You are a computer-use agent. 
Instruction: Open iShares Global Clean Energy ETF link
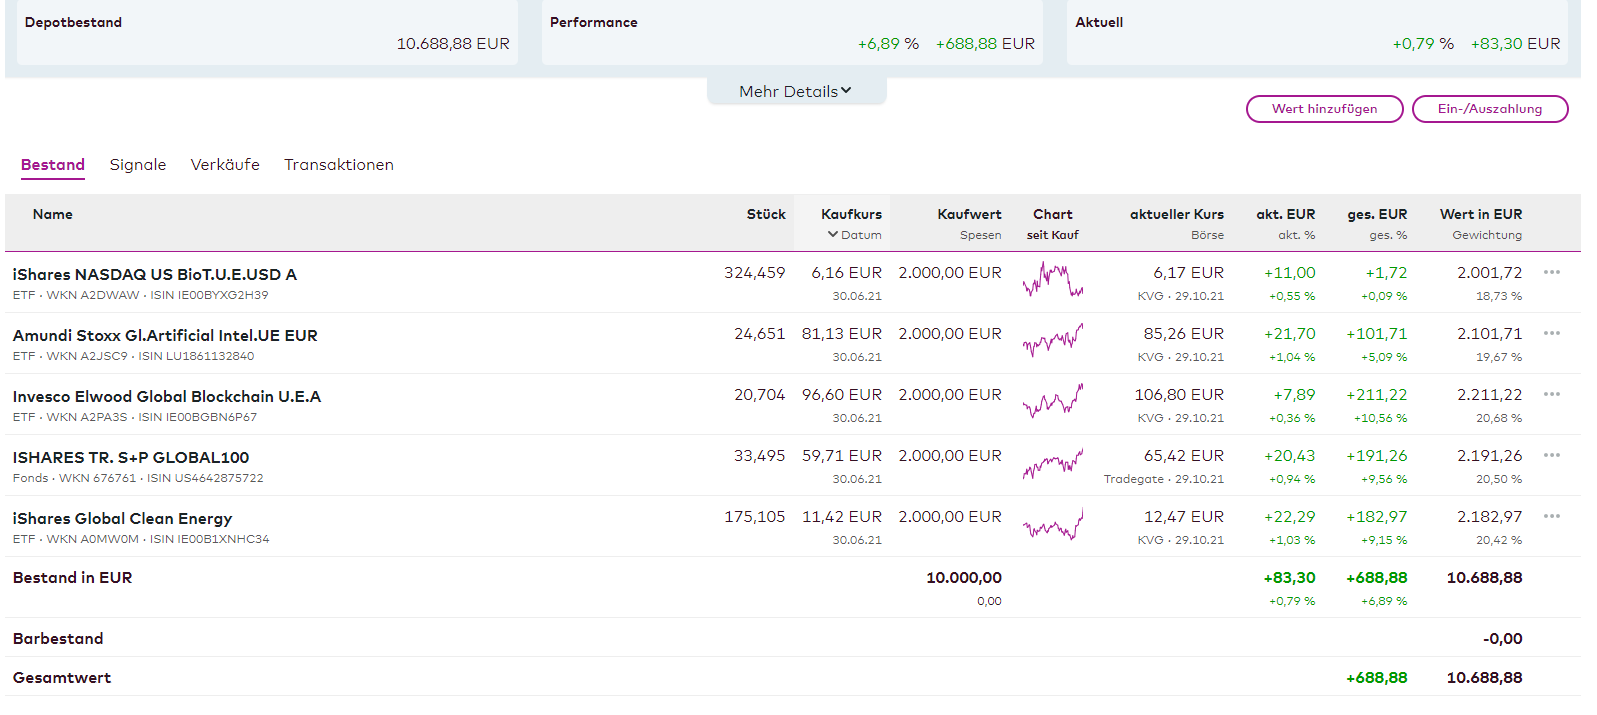coord(122,518)
